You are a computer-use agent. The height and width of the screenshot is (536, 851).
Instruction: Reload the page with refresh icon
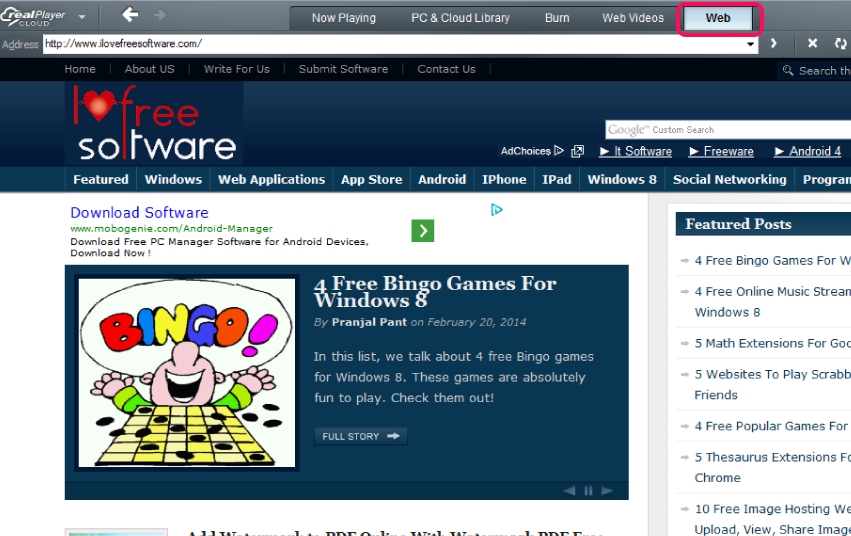[840, 44]
